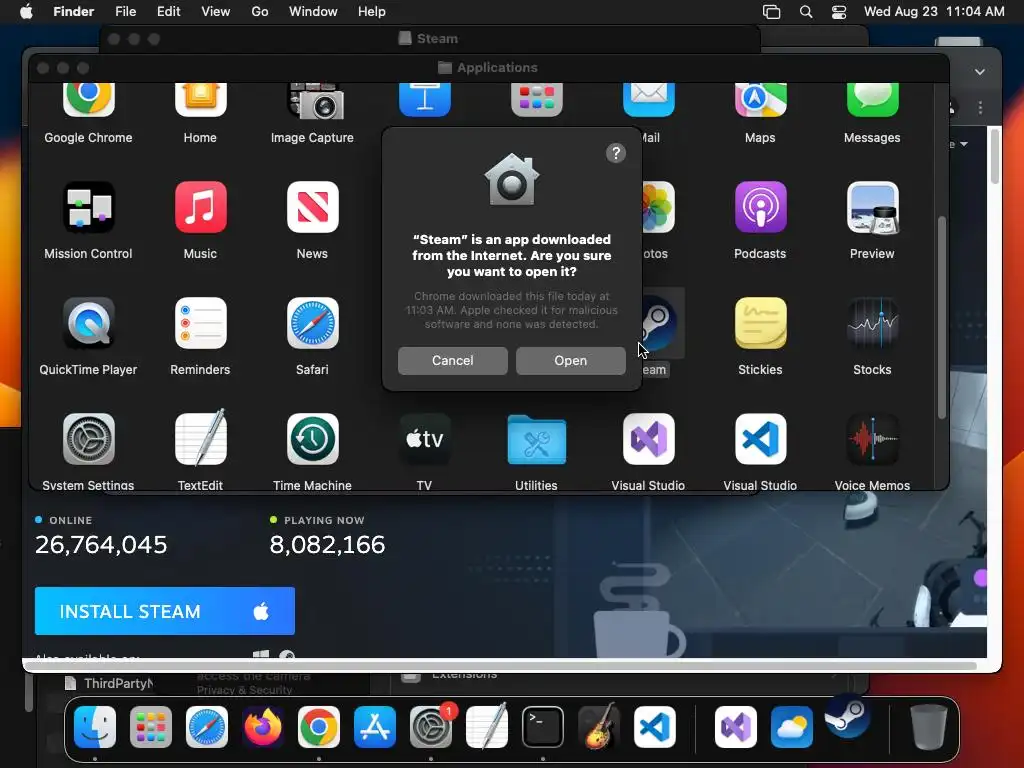Open the Utilities folder
Viewport: 1024px width, 768px height.
[536, 440]
